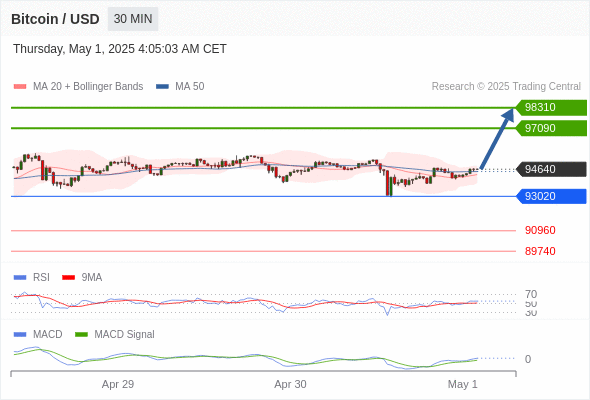Toggle the MACD legend entry
Viewport: 590px width, 400px height.
[38, 334]
